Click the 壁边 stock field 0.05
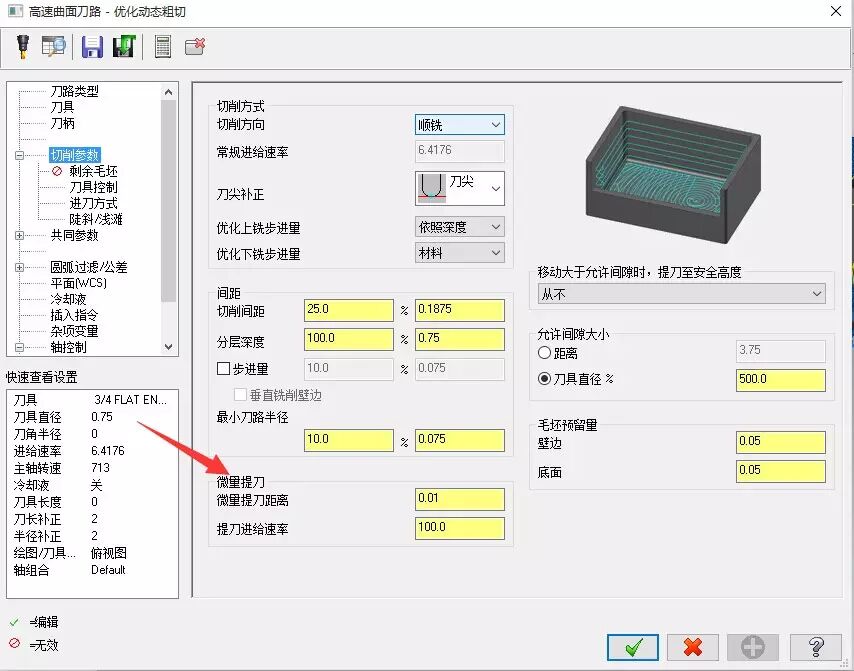The width and height of the screenshot is (854, 671). 780,442
